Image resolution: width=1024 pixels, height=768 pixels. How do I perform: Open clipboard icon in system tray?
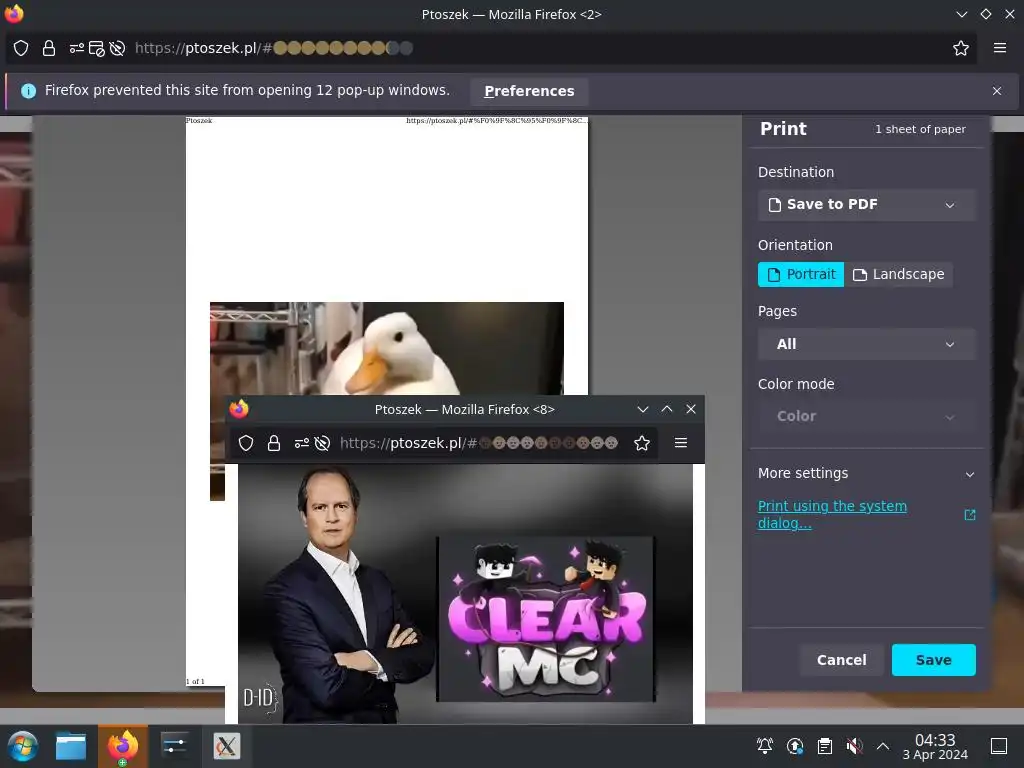pos(825,746)
